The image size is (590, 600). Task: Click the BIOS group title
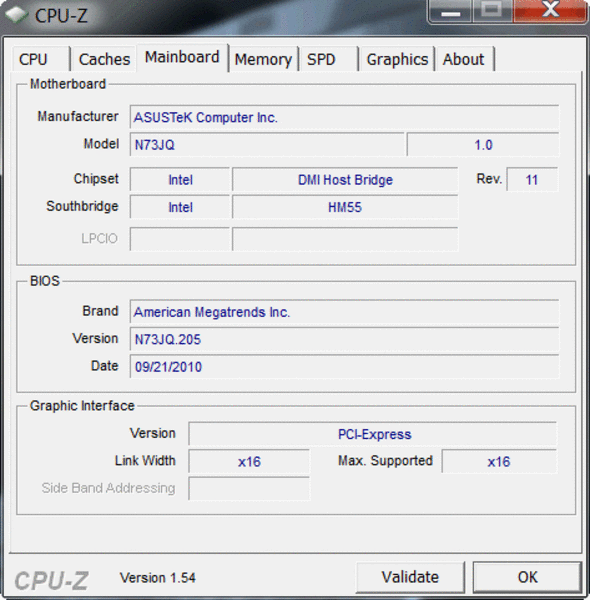click(45, 281)
